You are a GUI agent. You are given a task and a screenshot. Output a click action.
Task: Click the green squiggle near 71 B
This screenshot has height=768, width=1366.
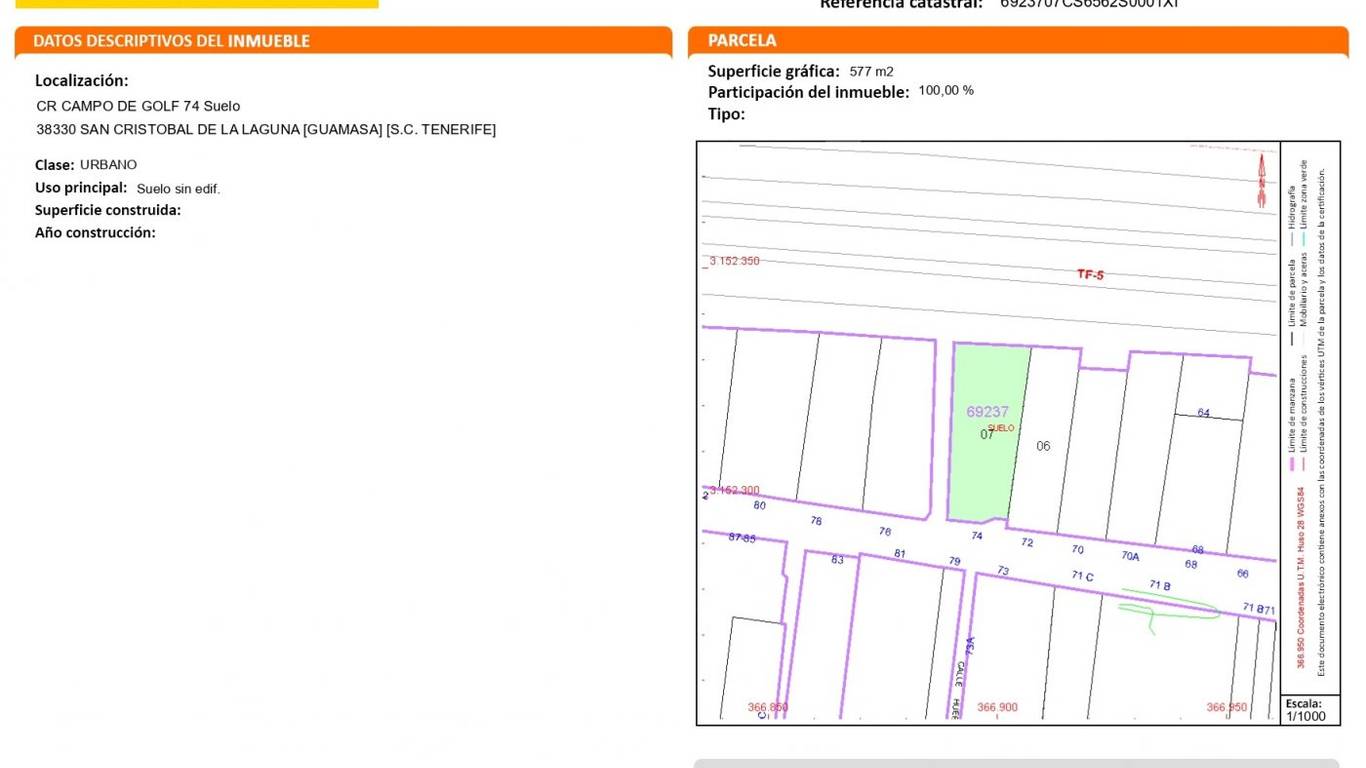click(x=1165, y=610)
